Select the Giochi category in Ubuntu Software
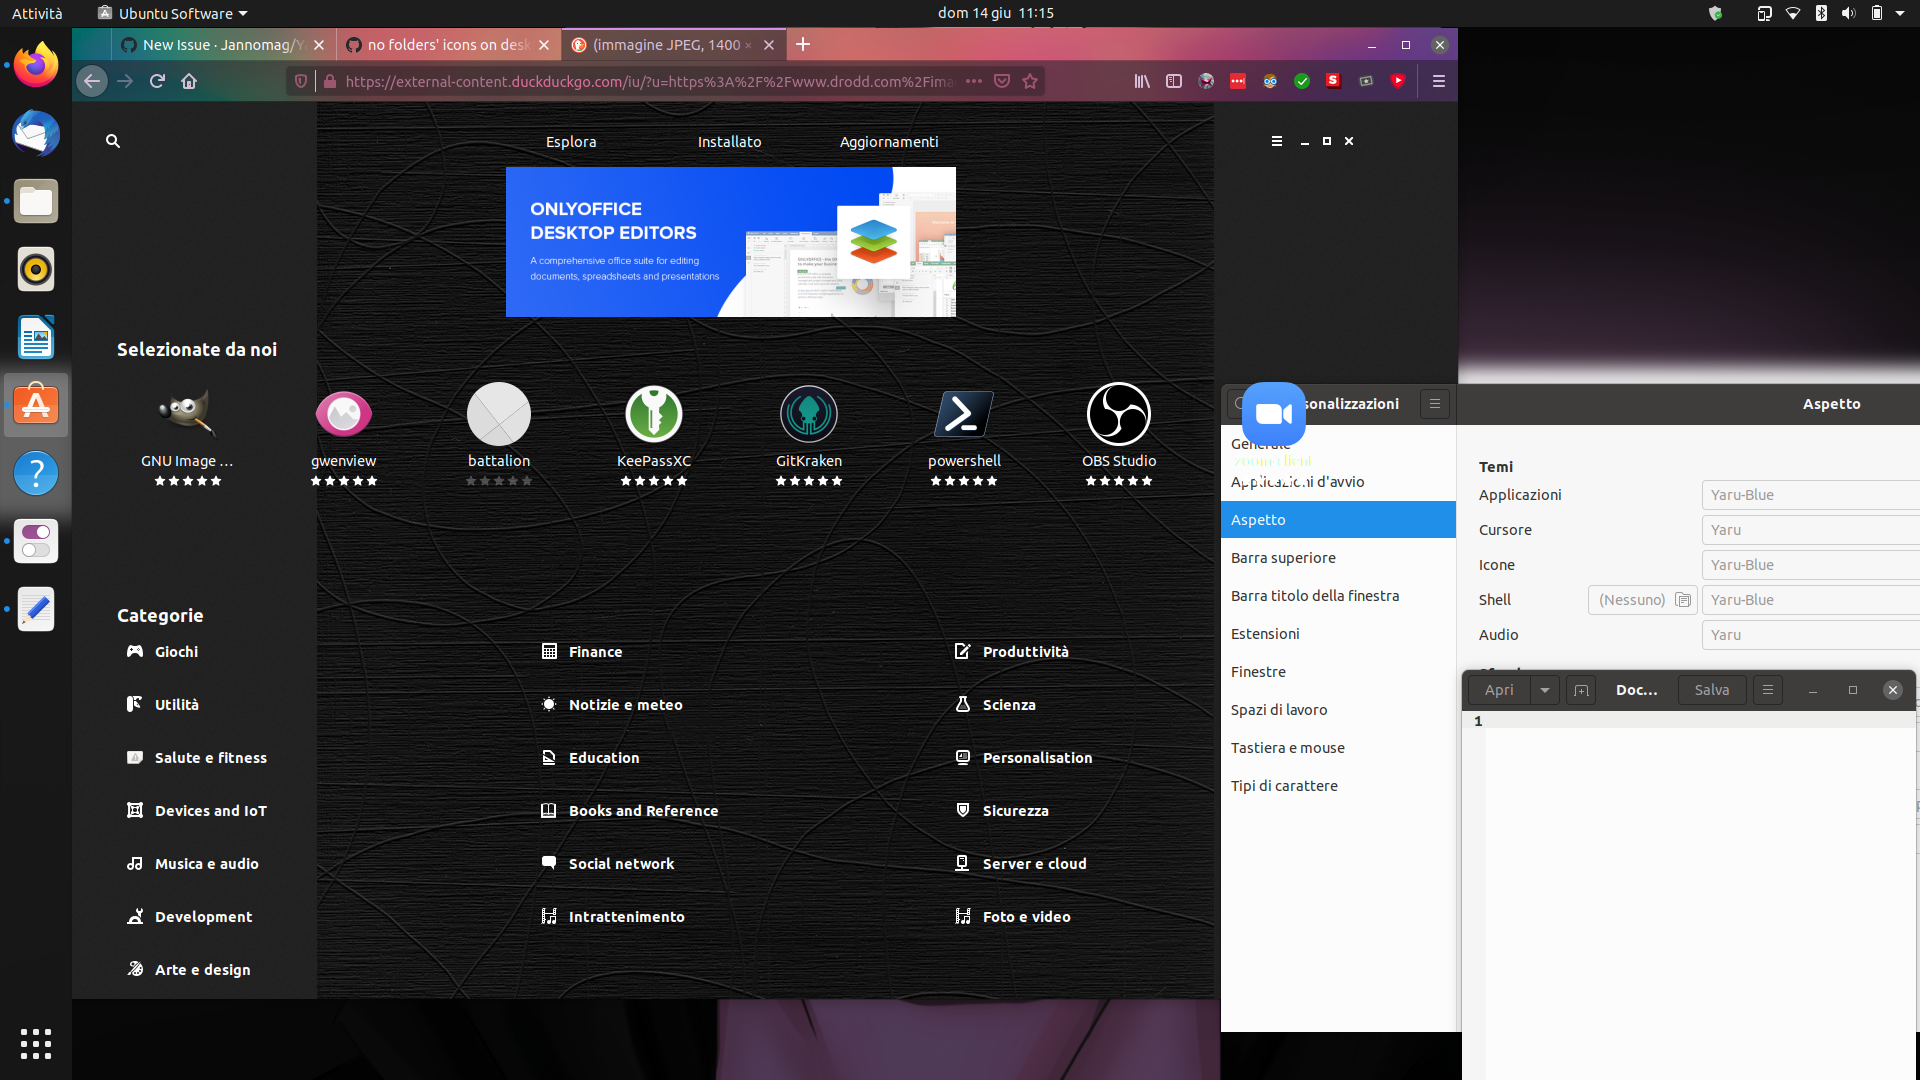 [x=176, y=651]
